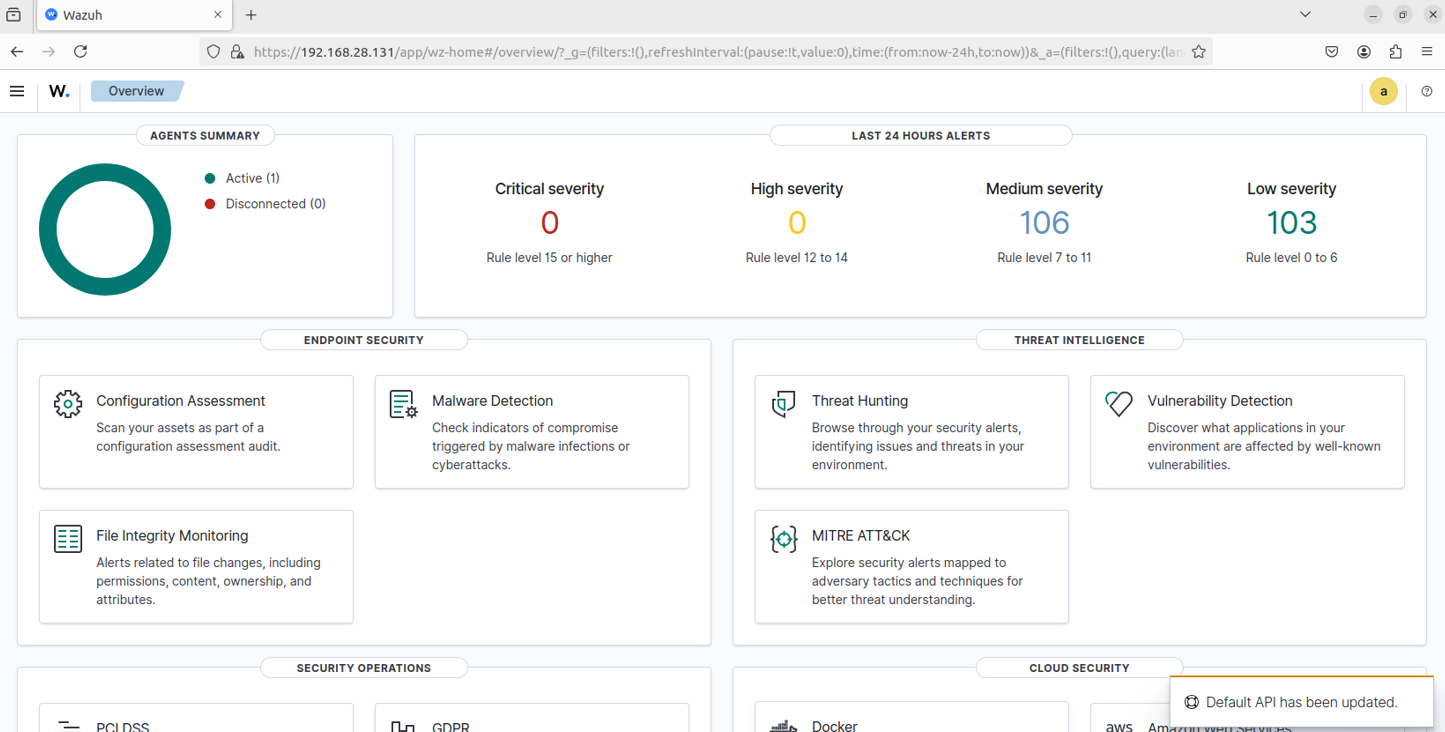Image resolution: width=1445 pixels, height=732 pixels.
Task: Click the Low severity count 103
Action: tap(1291, 222)
